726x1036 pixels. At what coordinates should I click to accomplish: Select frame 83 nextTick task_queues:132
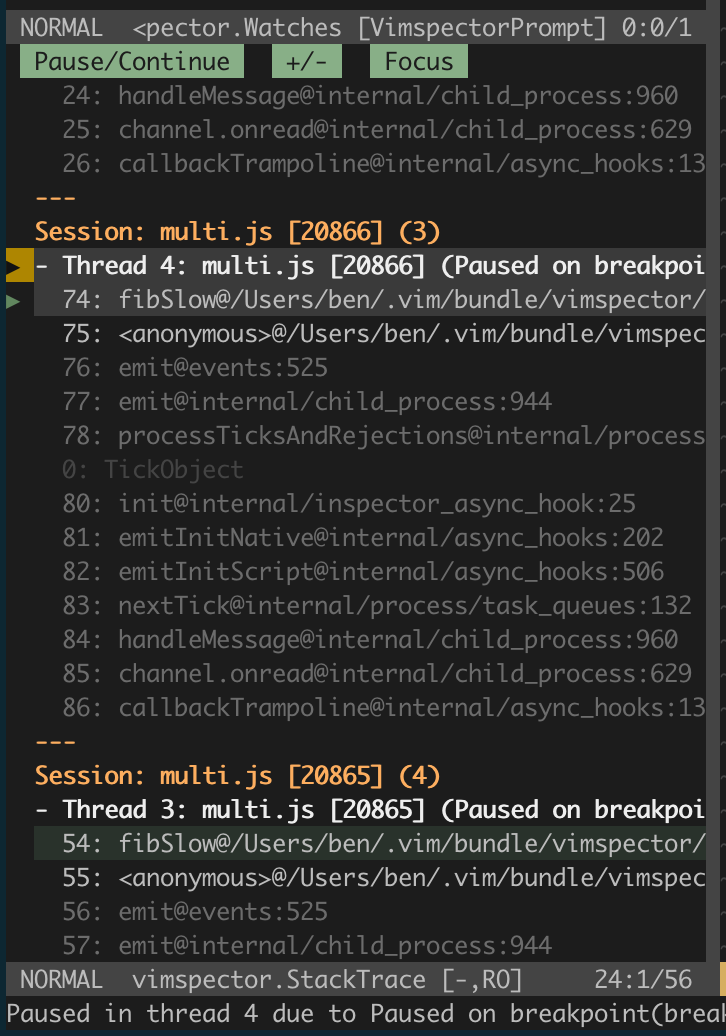pyautogui.click(x=377, y=606)
